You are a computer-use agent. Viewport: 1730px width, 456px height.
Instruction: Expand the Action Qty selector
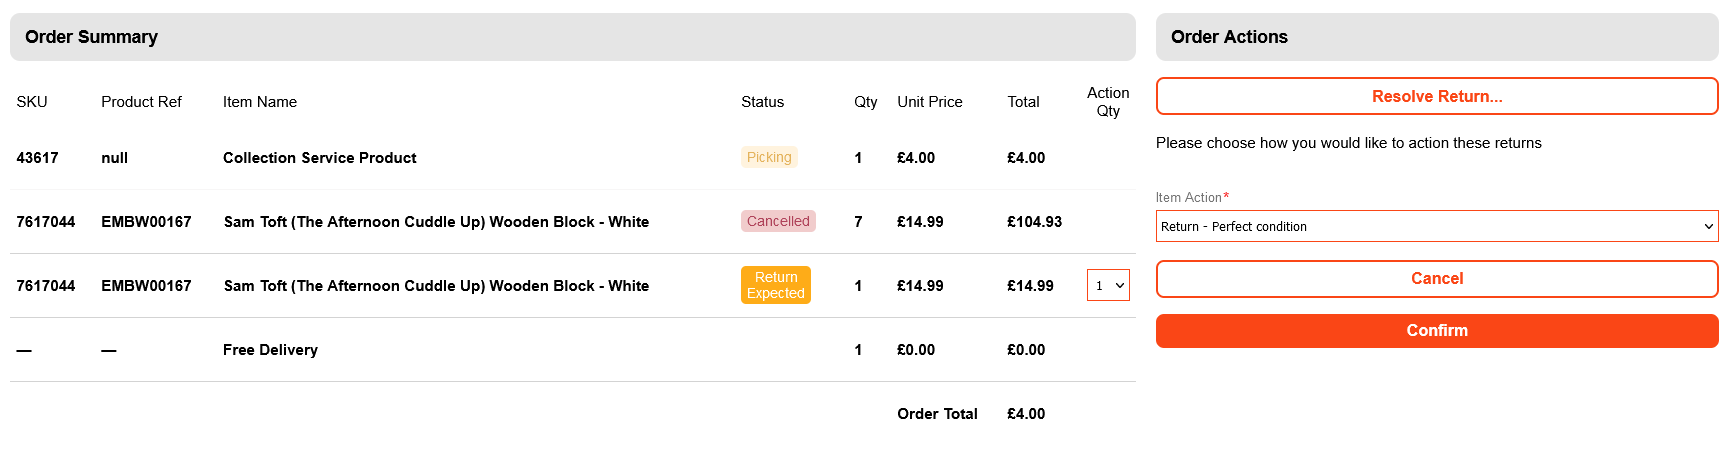[1108, 285]
